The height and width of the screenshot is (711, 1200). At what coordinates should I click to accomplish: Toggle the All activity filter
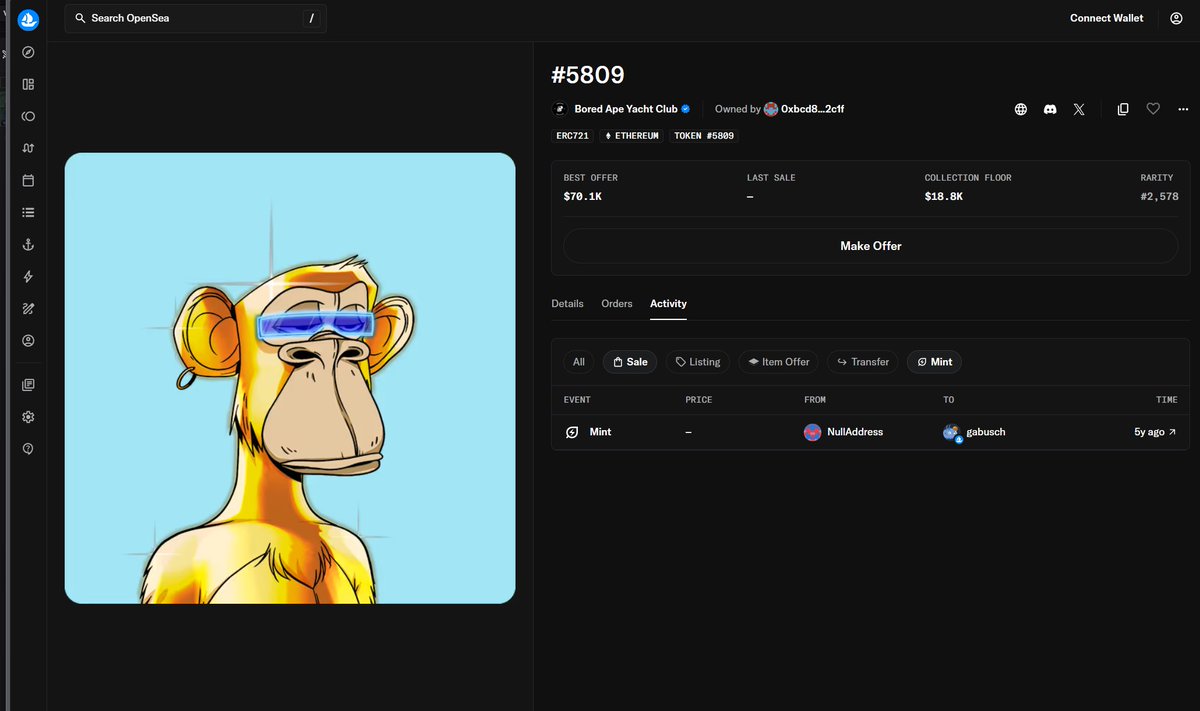coord(579,362)
